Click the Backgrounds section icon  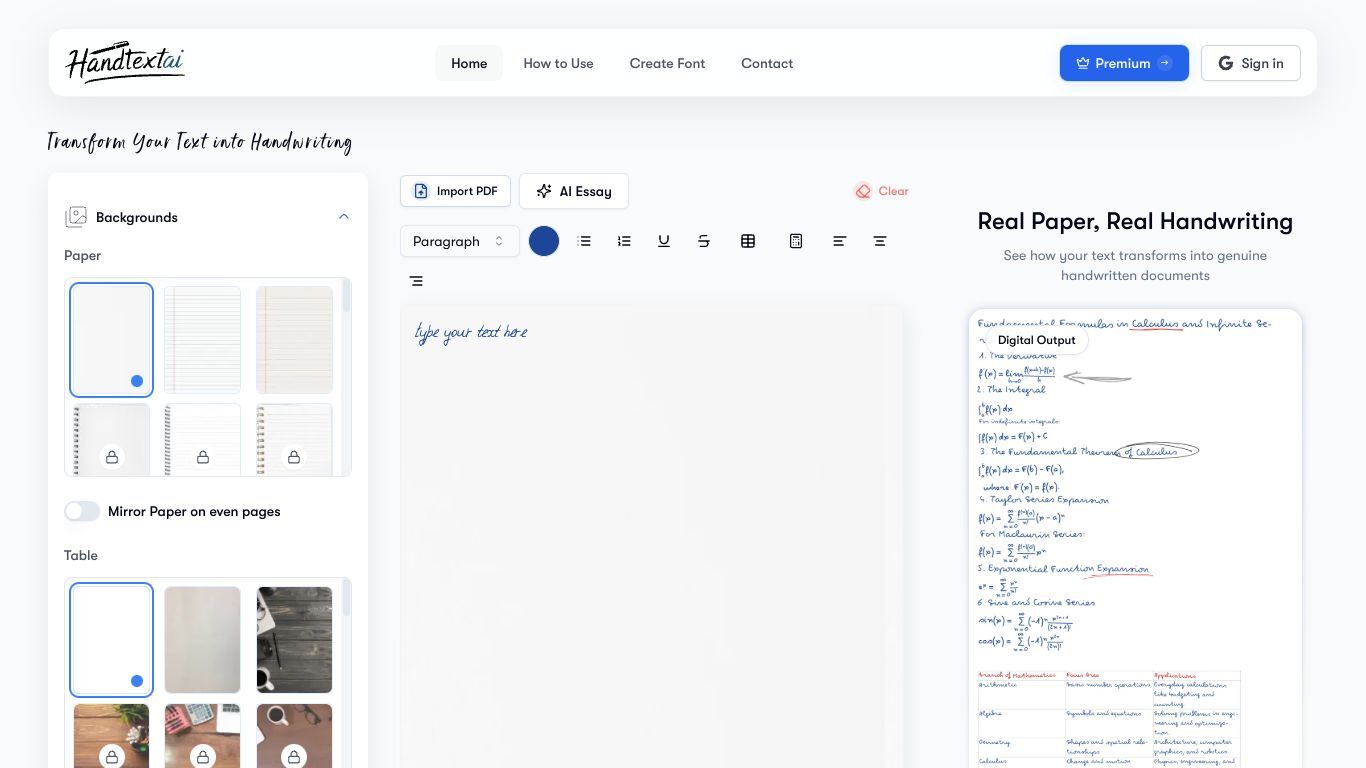click(x=76, y=217)
